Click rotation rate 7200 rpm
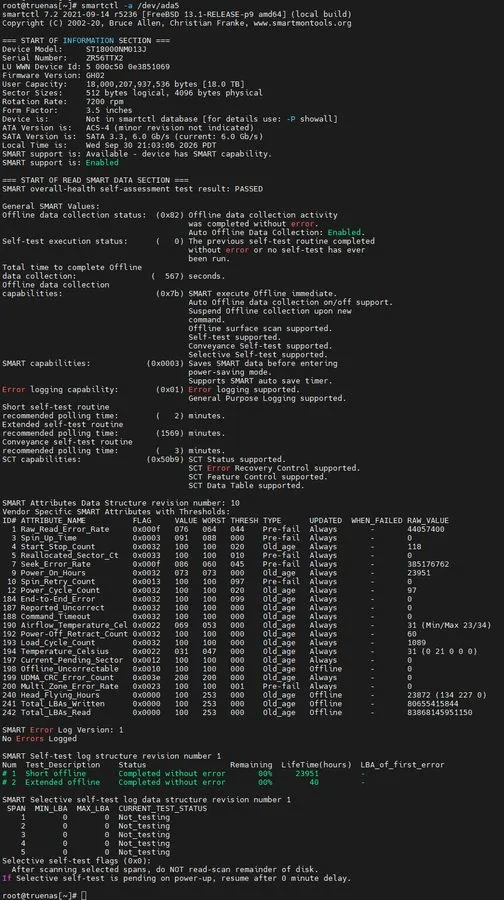Image resolution: width=504 pixels, height=900 pixels. click(x=104, y=102)
